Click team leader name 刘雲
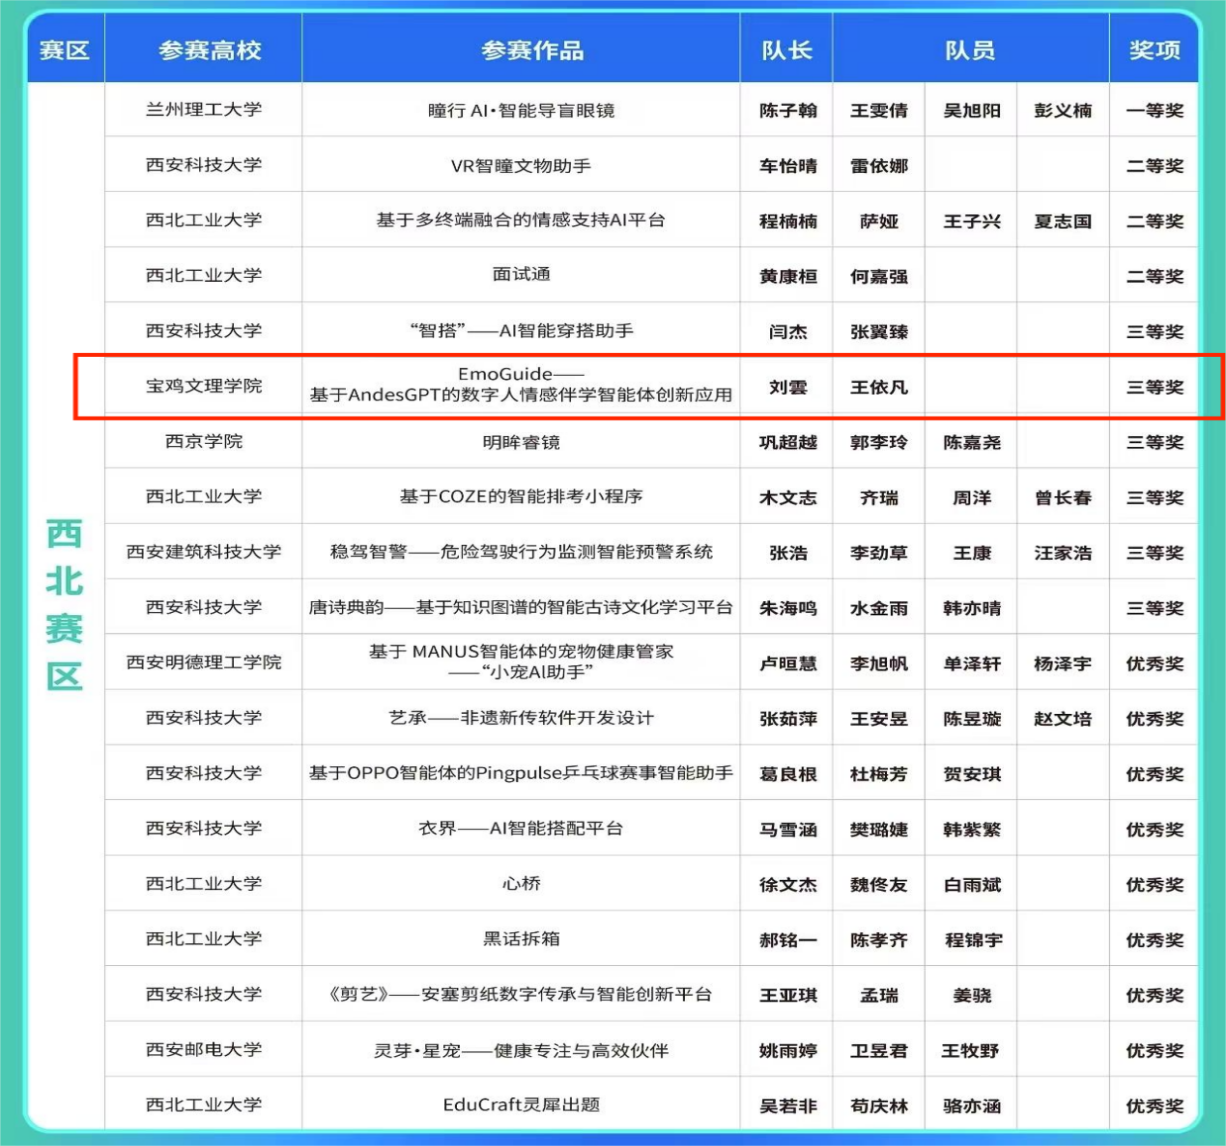The image size is (1226, 1146). coord(787,387)
